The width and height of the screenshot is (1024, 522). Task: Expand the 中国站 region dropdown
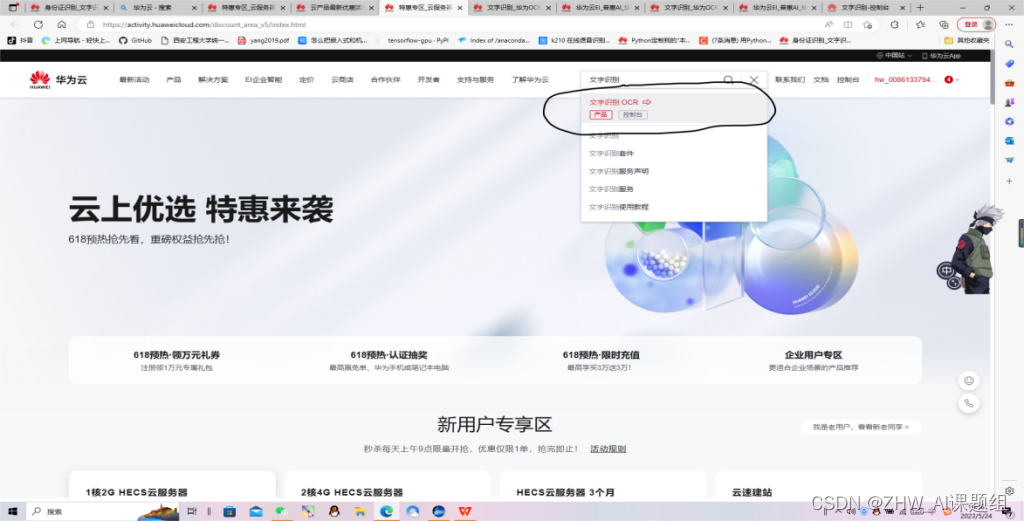[894, 56]
